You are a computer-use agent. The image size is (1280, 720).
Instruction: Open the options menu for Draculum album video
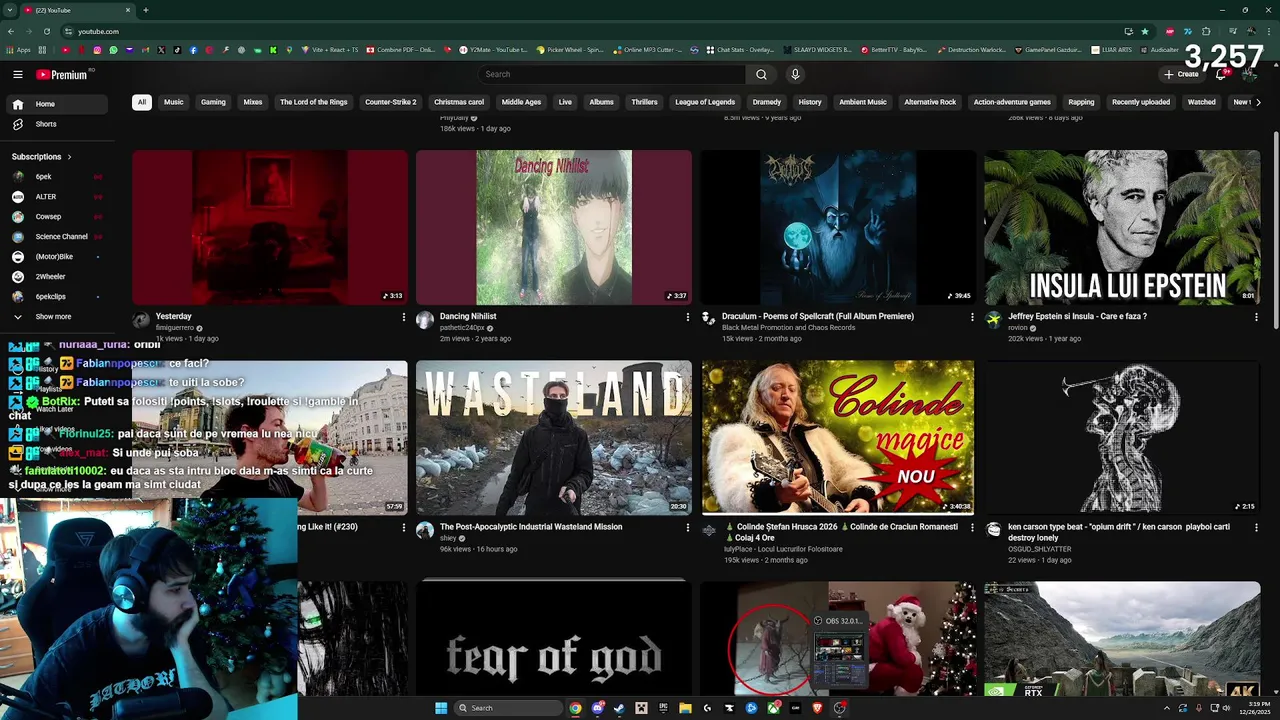pos(972,317)
